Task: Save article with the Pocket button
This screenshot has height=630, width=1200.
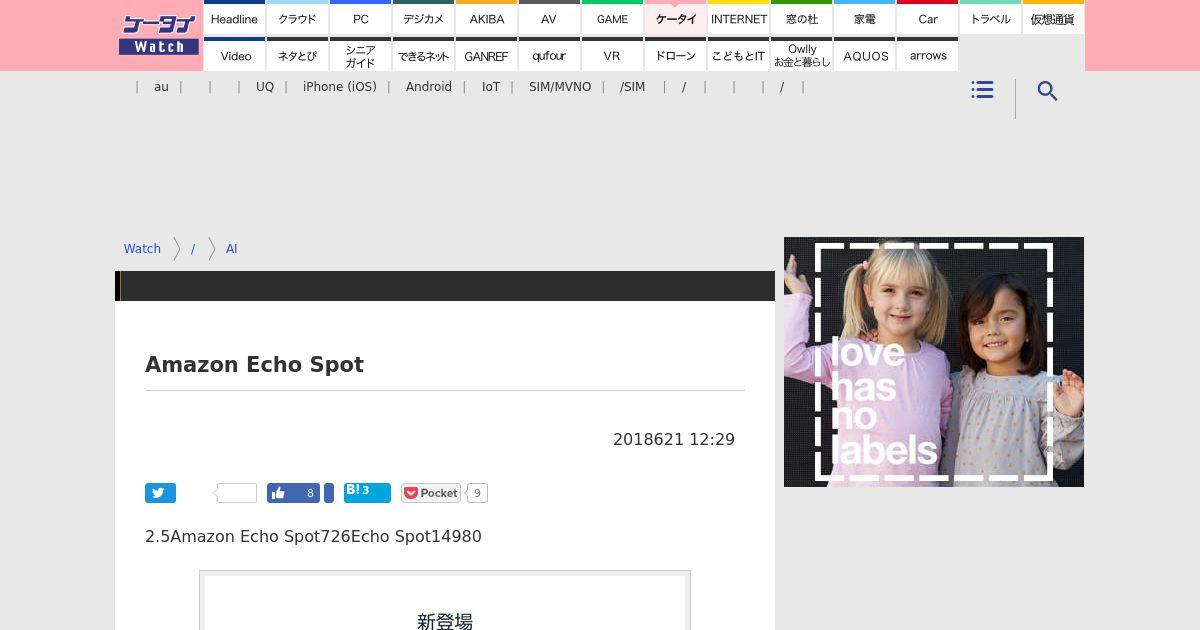Action: (x=431, y=493)
